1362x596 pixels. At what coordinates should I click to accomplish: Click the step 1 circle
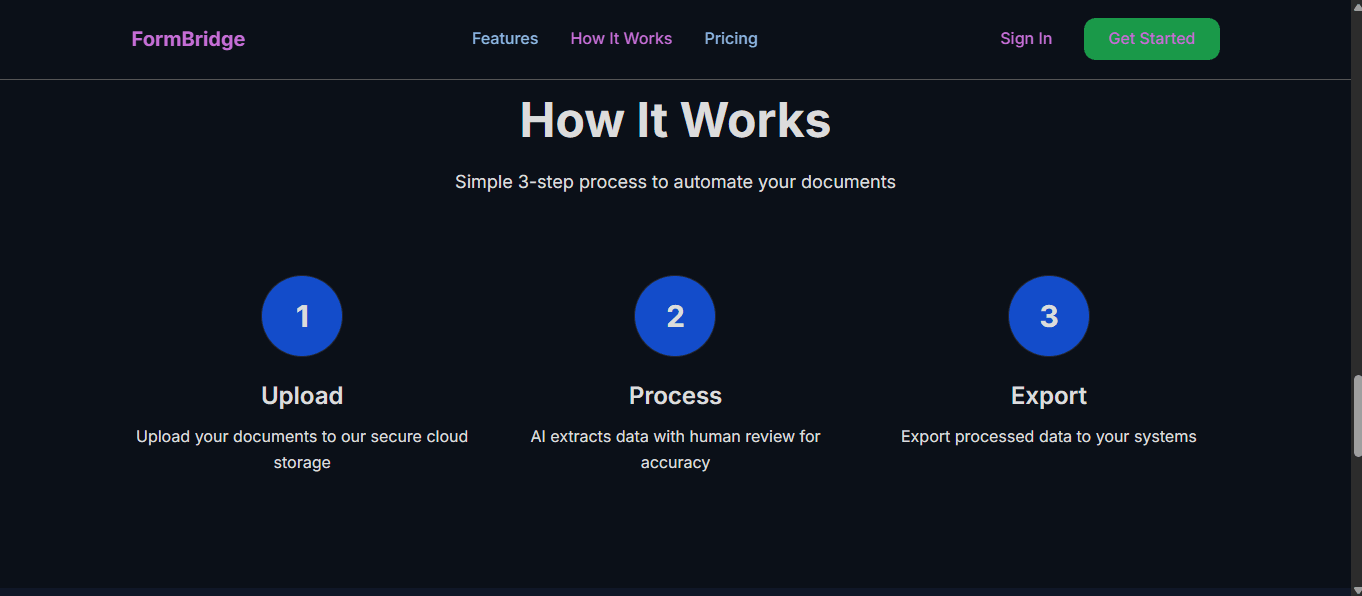point(302,316)
